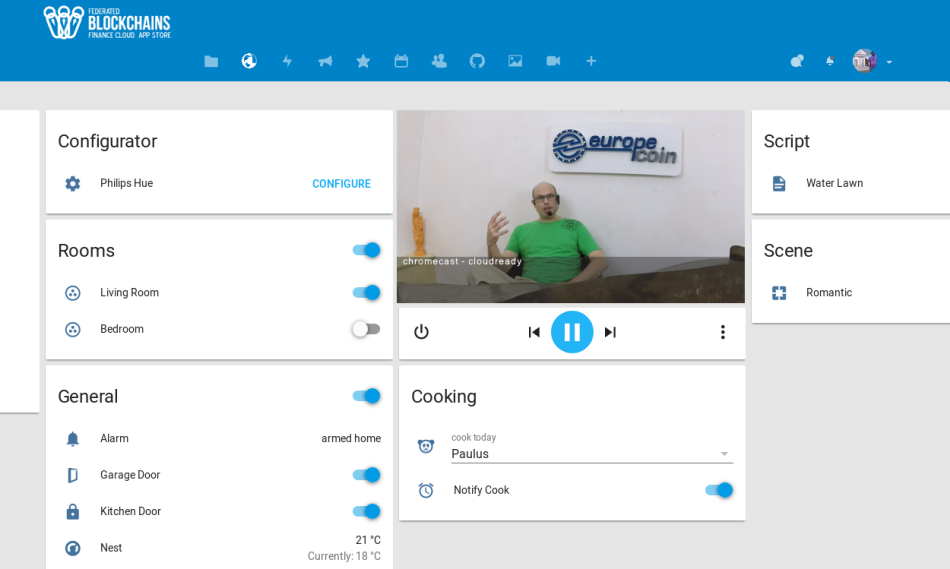Image resolution: width=950 pixels, height=569 pixels.
Task: Click the Kitchen Door lock icon
Action: [x=73, y=511]
